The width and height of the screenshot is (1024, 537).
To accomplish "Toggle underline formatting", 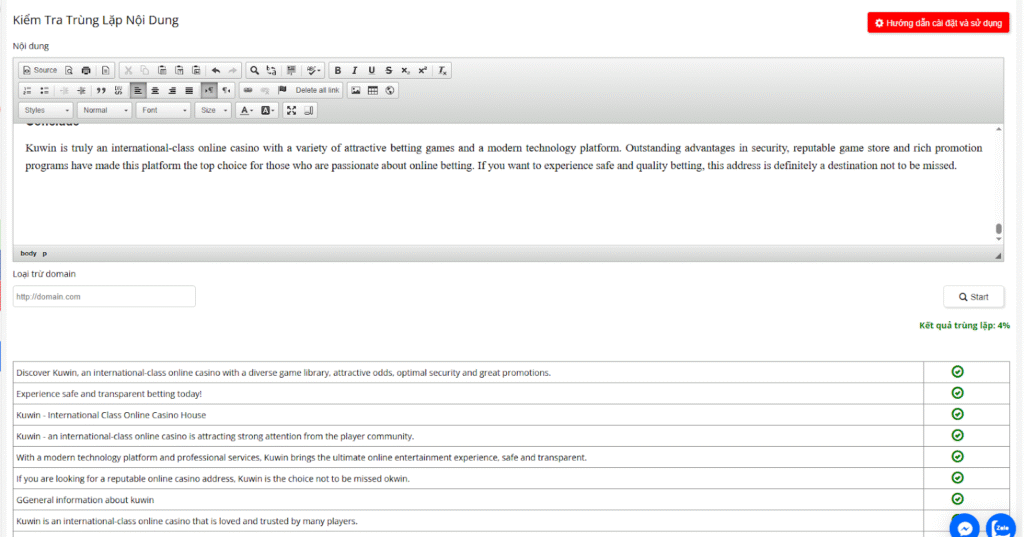I will point(372,70).
